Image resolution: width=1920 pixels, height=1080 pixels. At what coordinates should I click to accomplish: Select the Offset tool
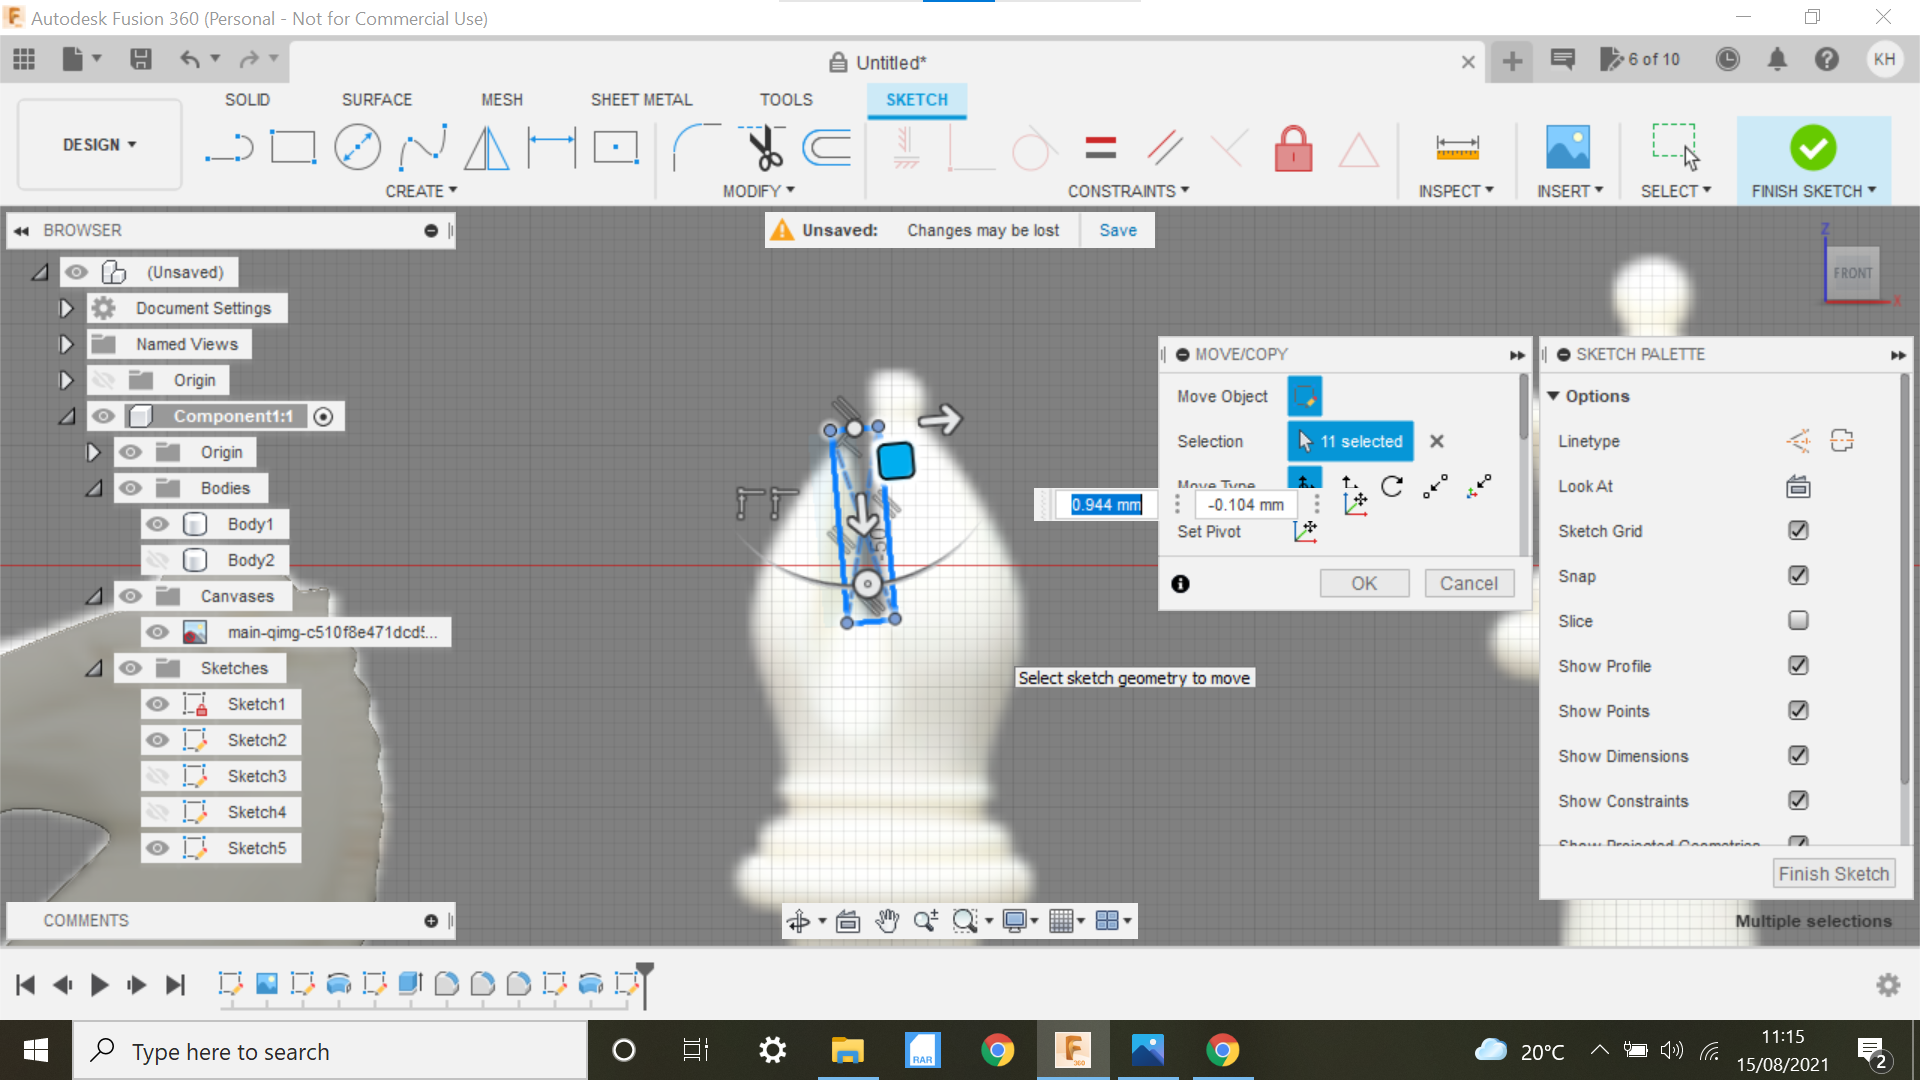[825, 147]
